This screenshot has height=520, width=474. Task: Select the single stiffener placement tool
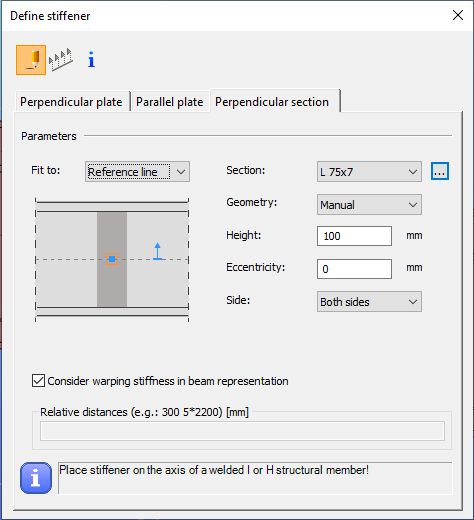(x=31, y=60)
